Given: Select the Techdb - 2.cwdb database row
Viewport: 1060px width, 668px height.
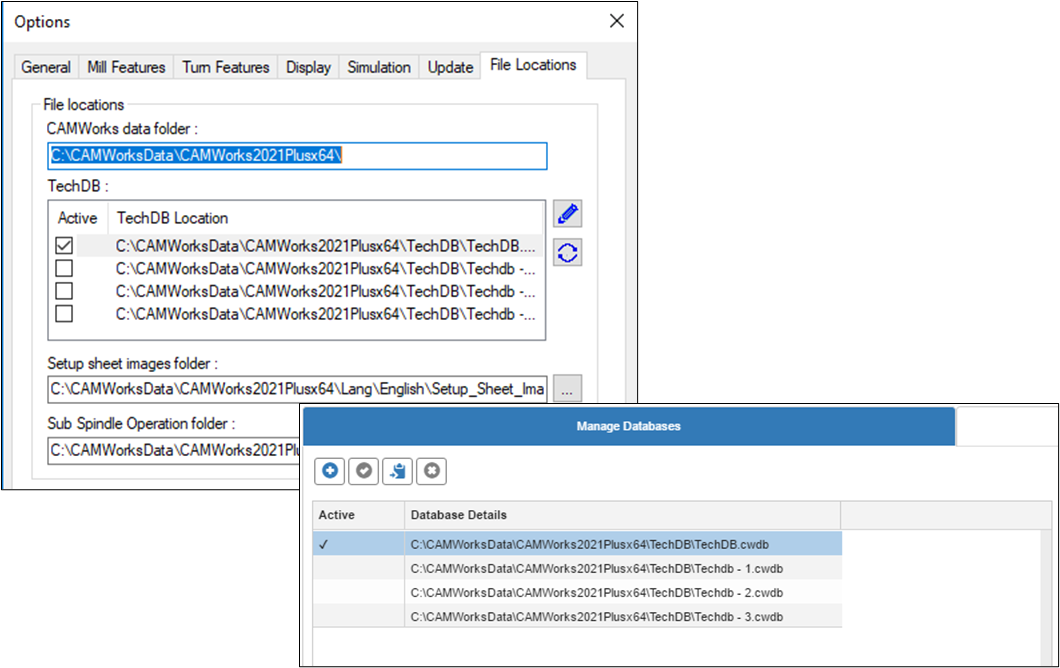Looking at the screenshot, I should point(577,593).
